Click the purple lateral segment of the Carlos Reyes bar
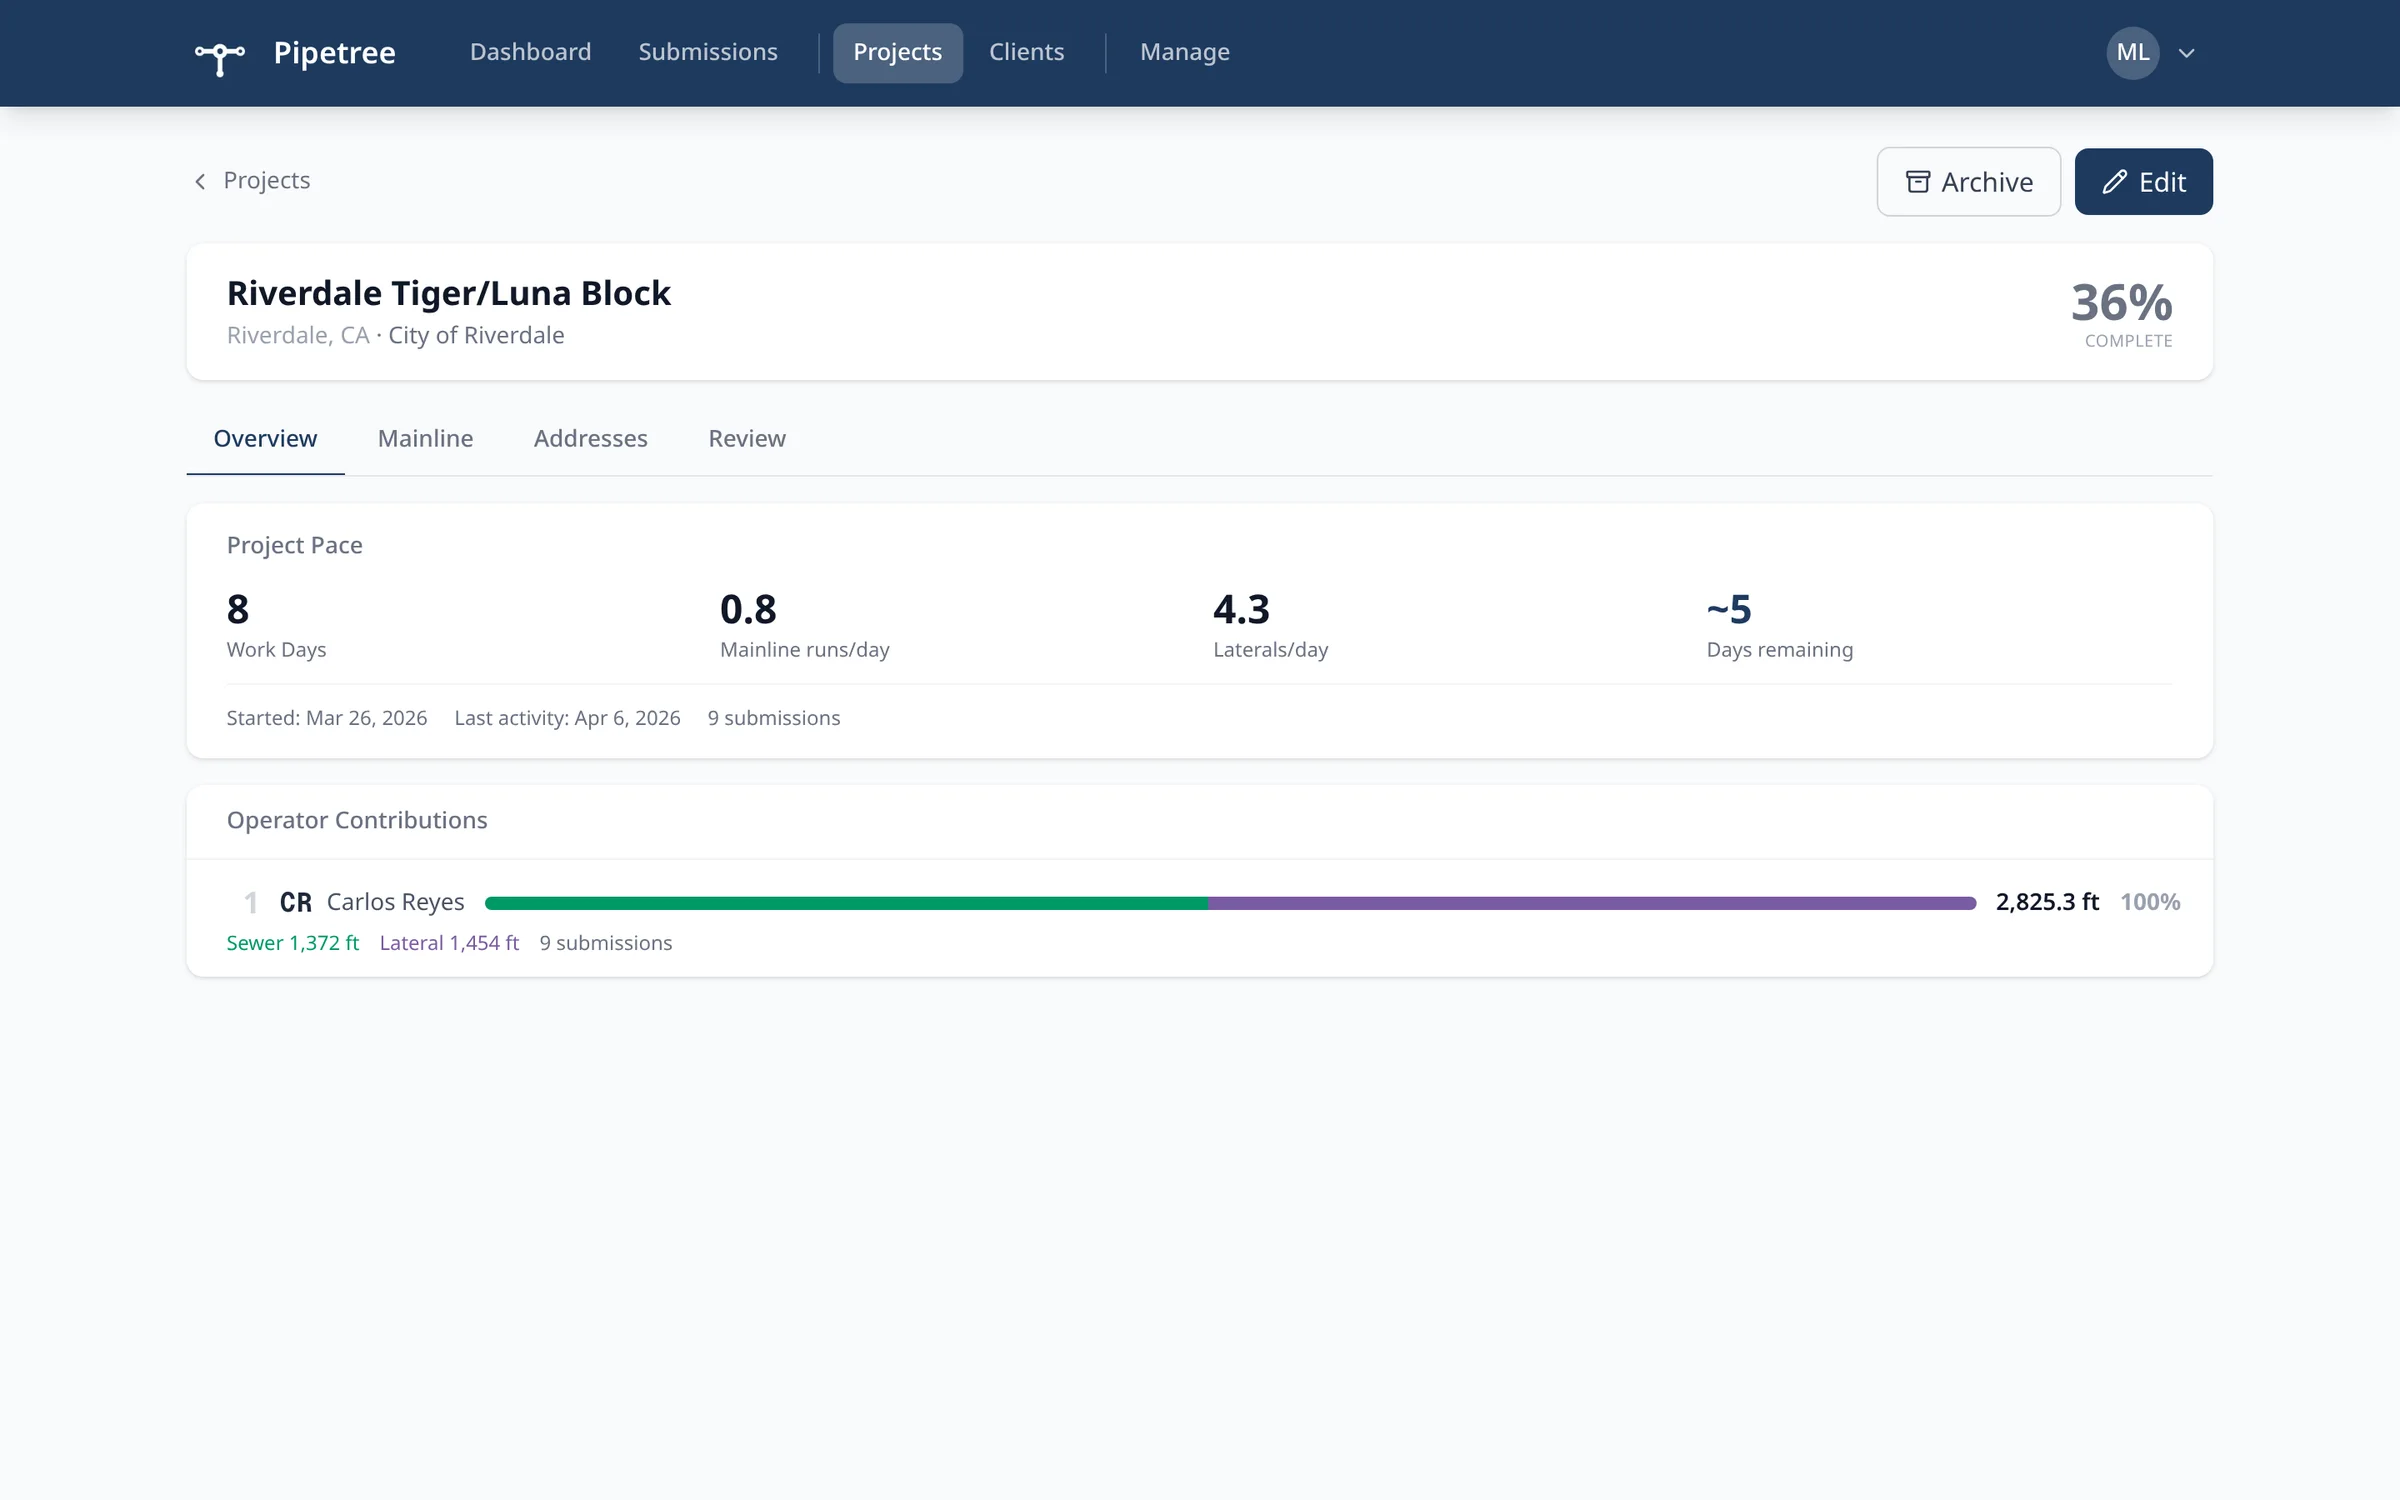Image resolution: width=2400 pixels, height=1500 pixels. [1592, 903]
